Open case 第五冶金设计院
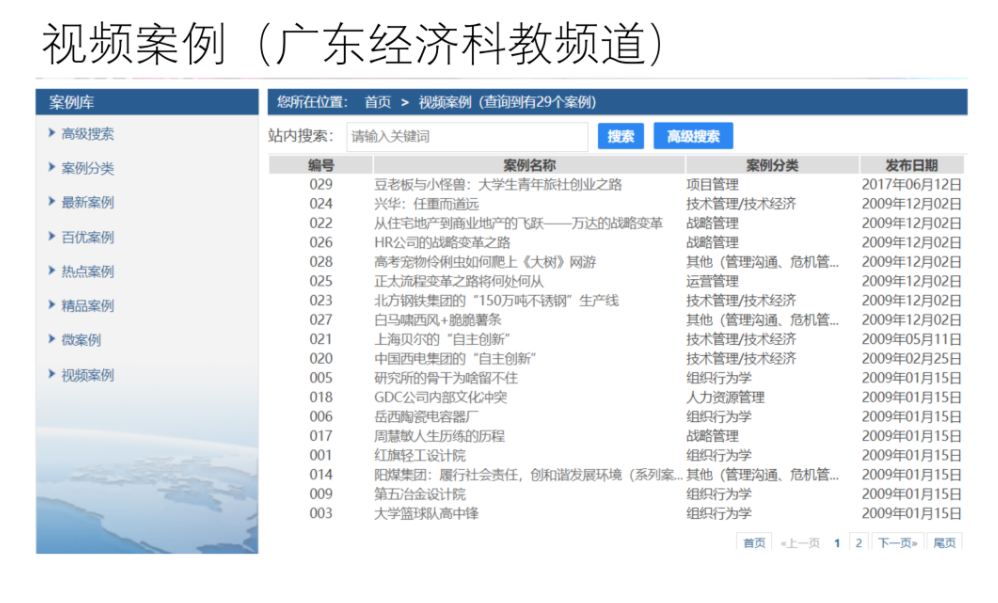 click(x=419, y=494)
